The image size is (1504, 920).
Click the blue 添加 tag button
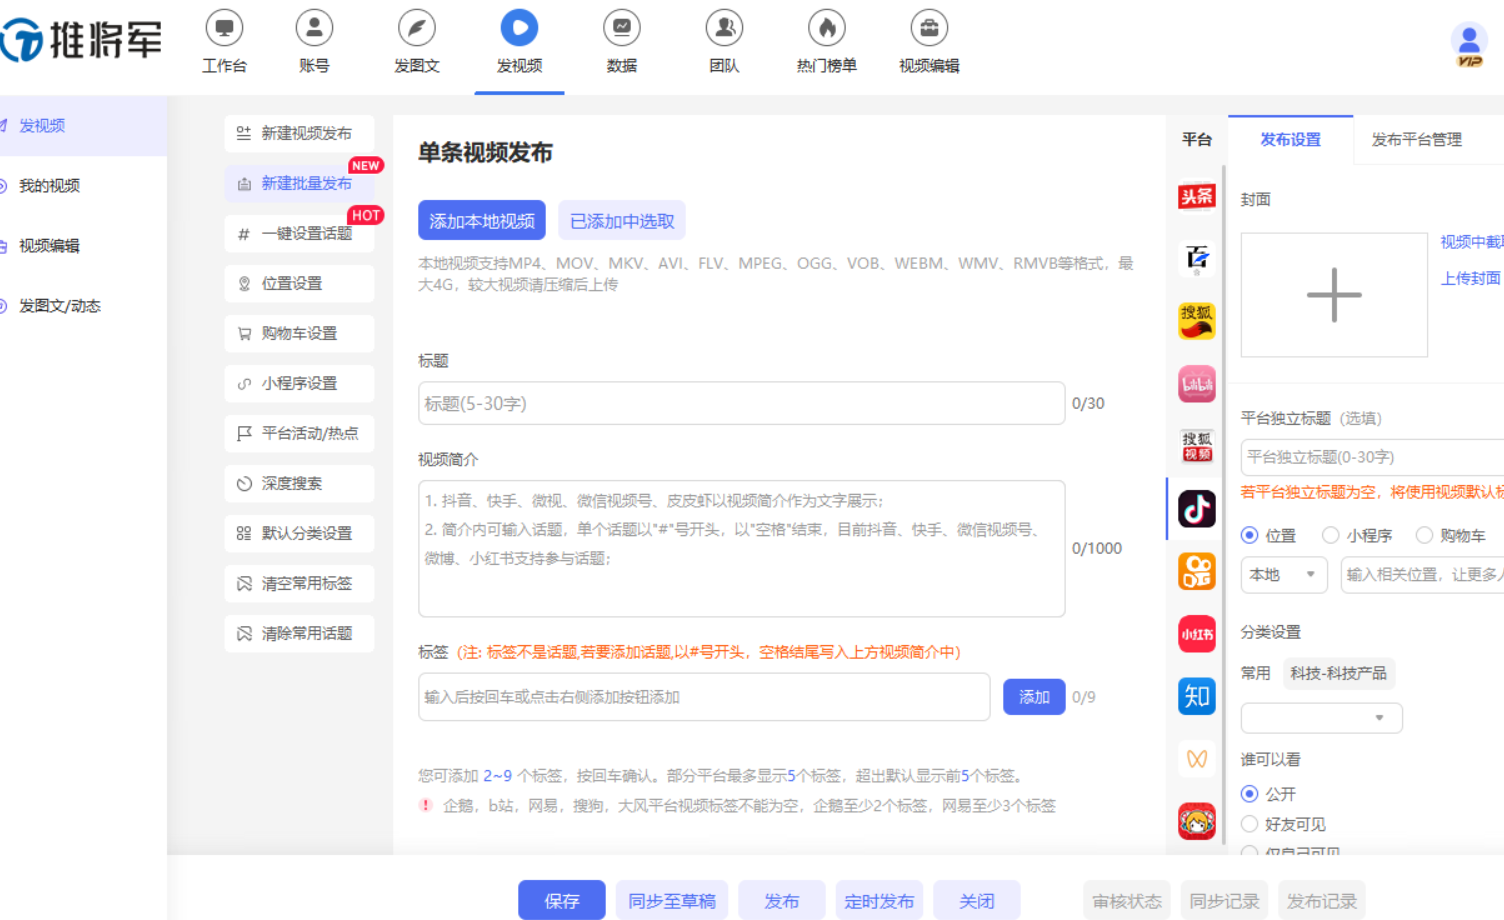pos(1034,697)
